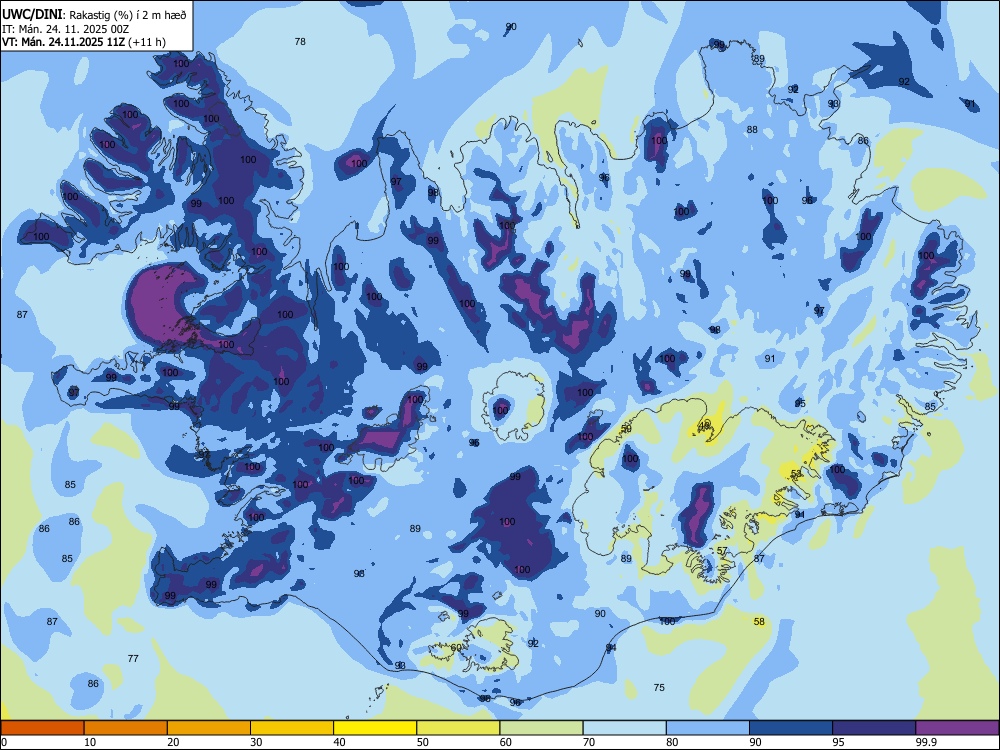Click the pale blue 70–80 legend swatch
Screen dimensions: 1000x750
(x=624, y=728)
